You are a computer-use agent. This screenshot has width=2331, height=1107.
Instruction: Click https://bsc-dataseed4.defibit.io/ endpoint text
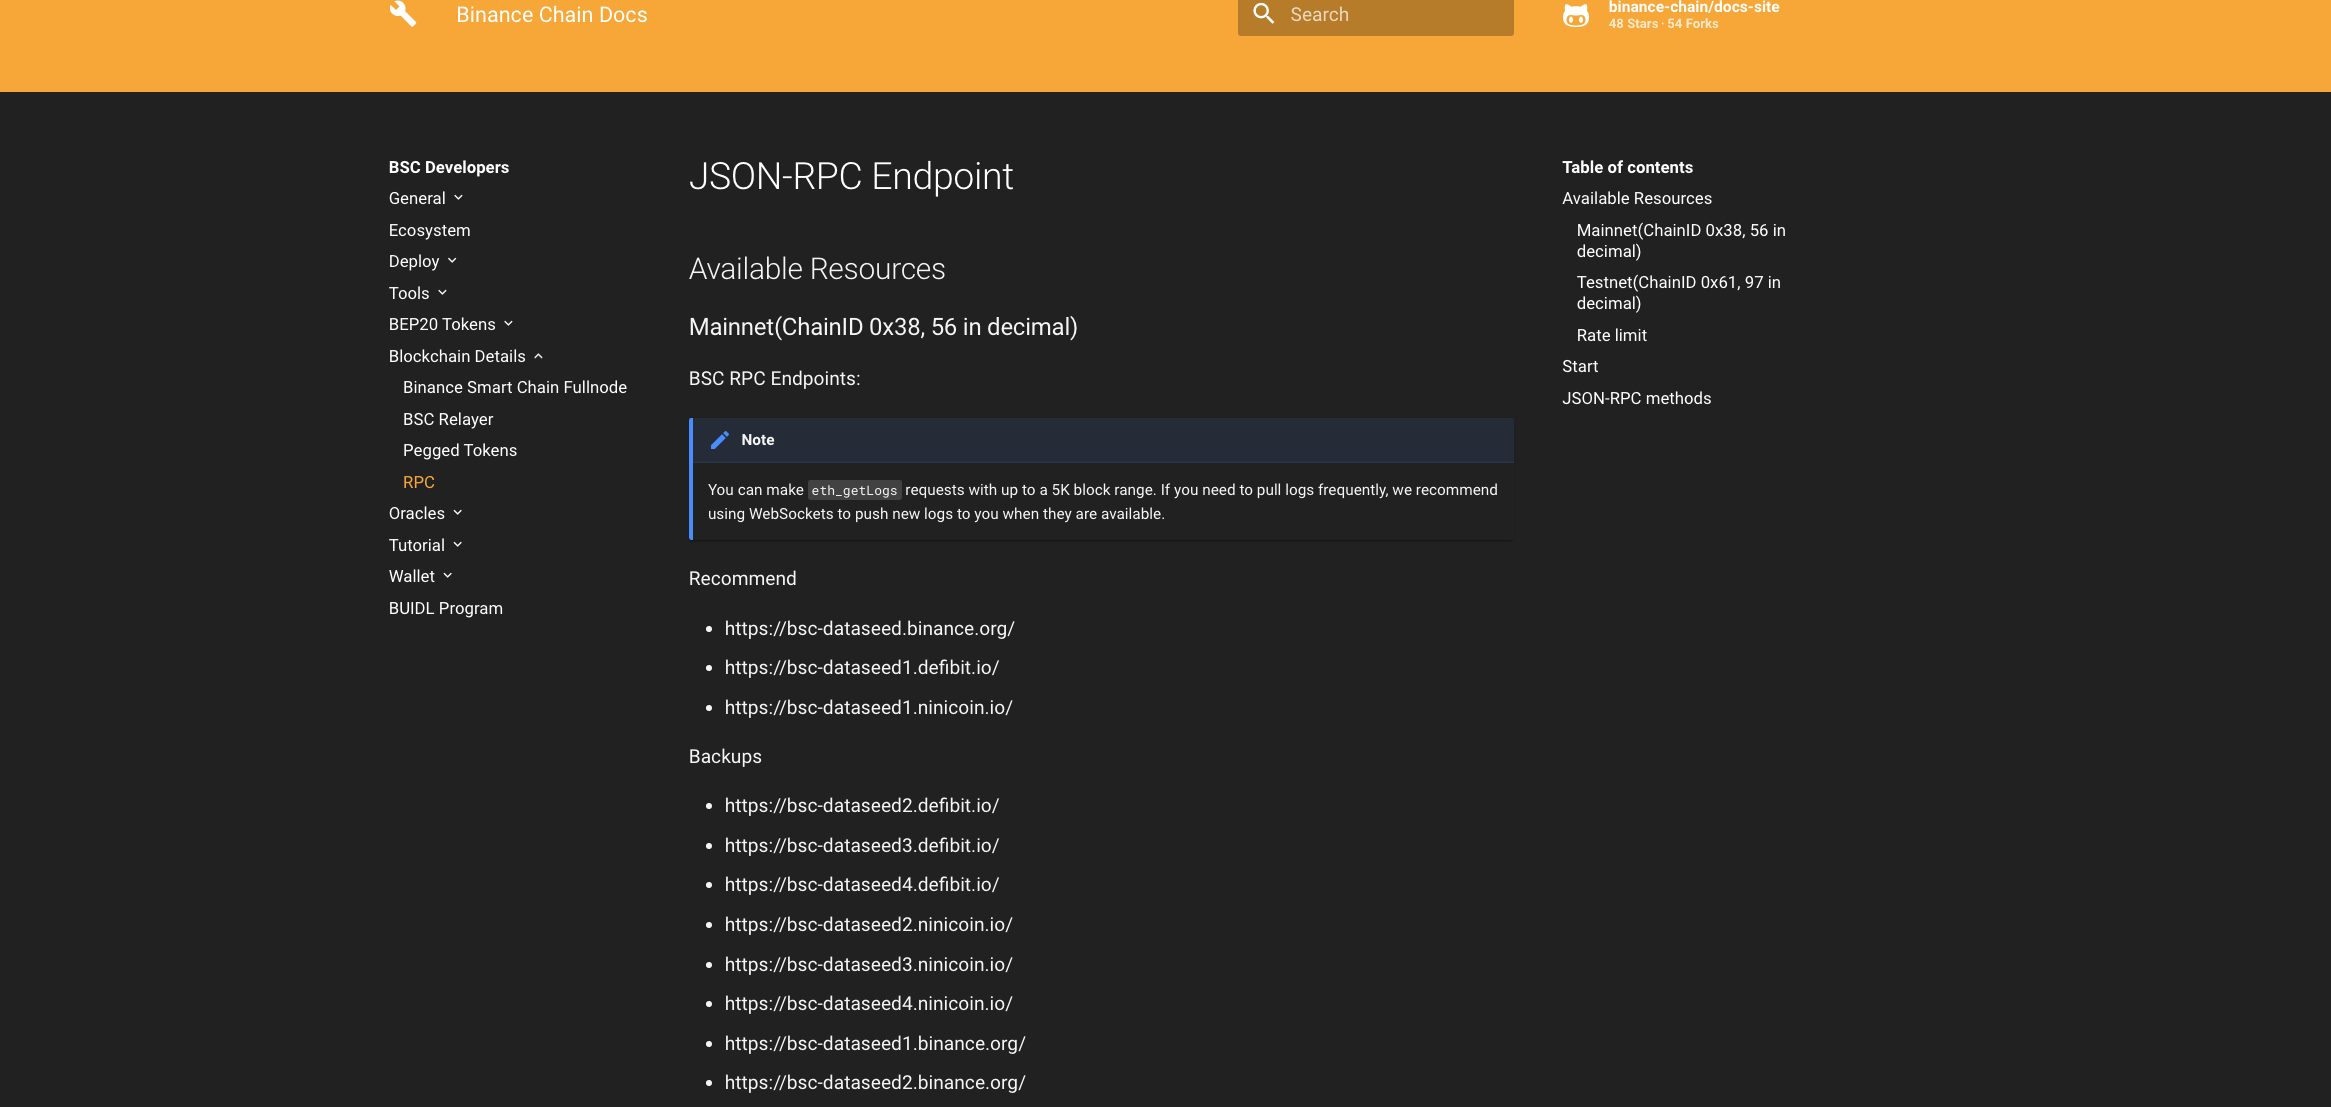tap(862, 884)
